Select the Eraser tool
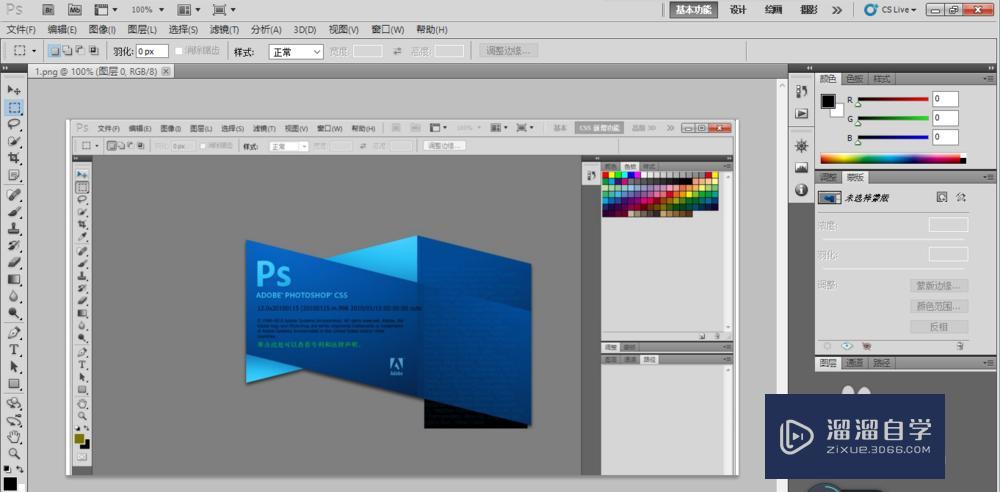This screenshot has height=492, width=1000. tap(14, 262)
